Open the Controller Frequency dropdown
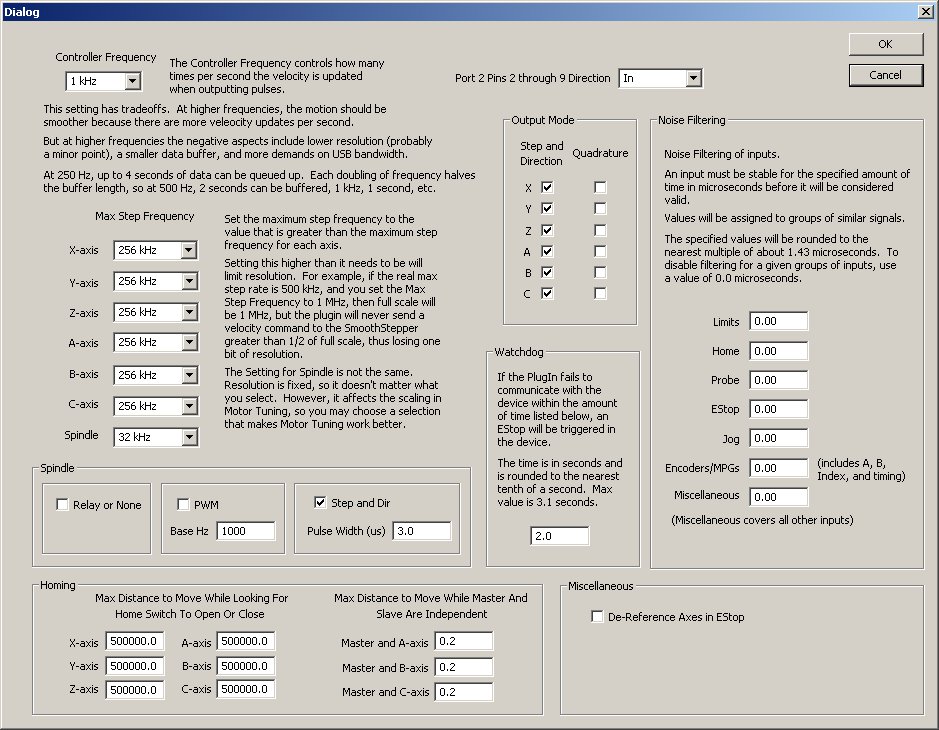 click(133, 81)
